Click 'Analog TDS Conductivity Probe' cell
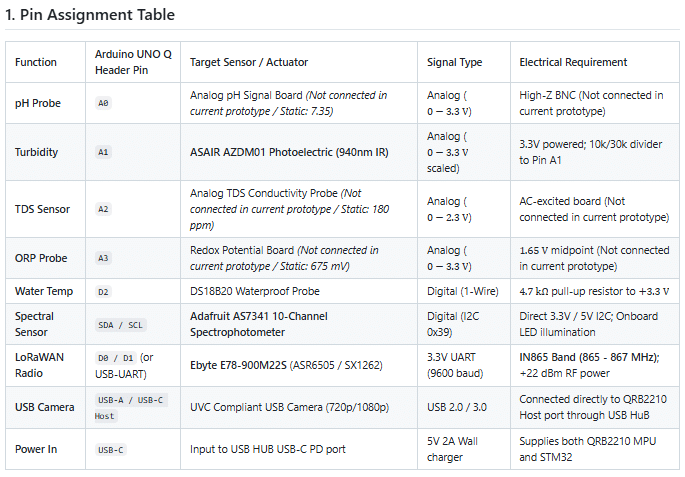The image size is (685, 477). pos(299,209)
